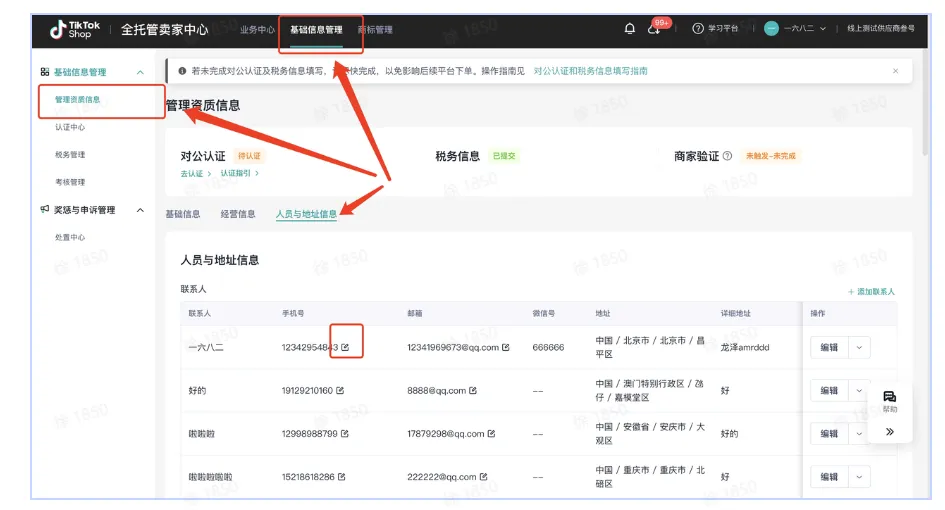Open download cloud icon with 99+ badge
Viewport: 945px width, 510px height.
click(654, 29)
